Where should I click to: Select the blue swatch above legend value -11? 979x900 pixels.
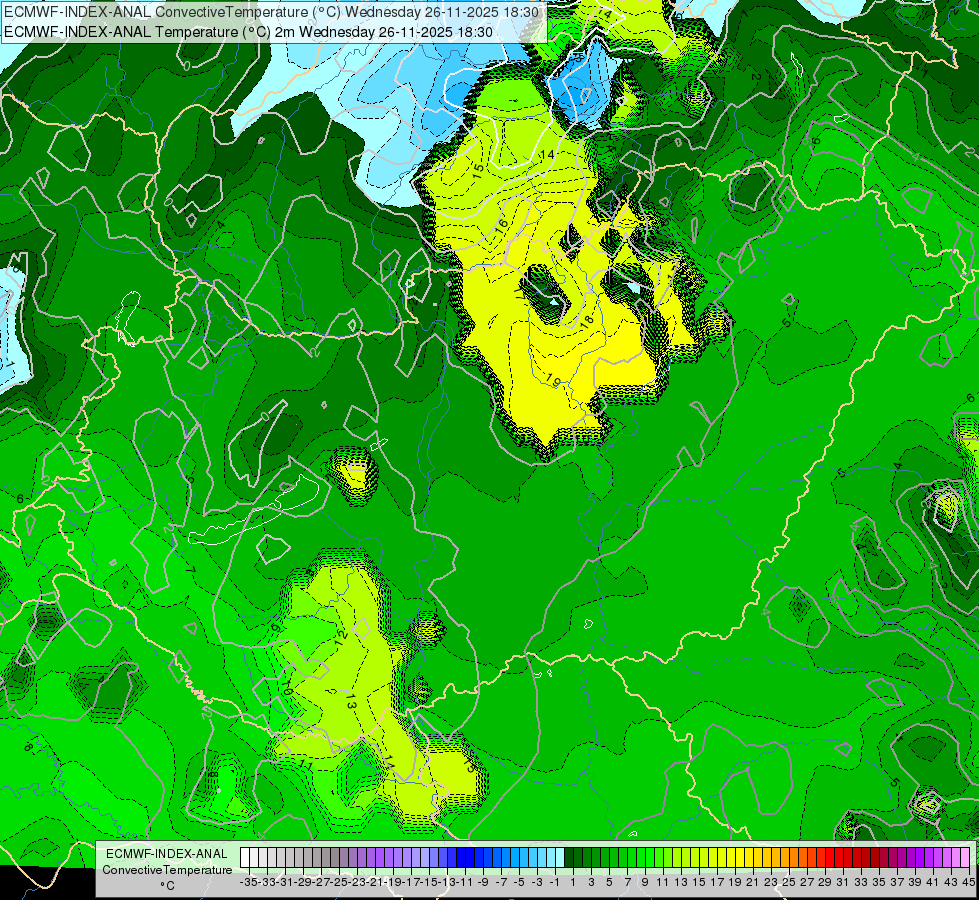461,858
